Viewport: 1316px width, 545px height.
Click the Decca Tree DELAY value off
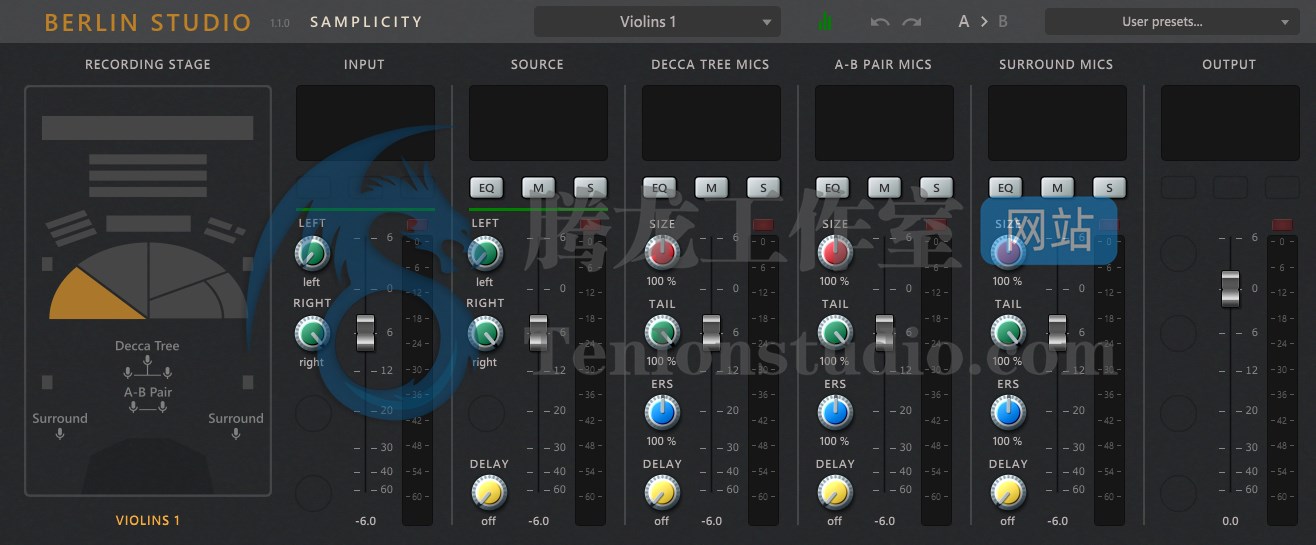[661, 521]
